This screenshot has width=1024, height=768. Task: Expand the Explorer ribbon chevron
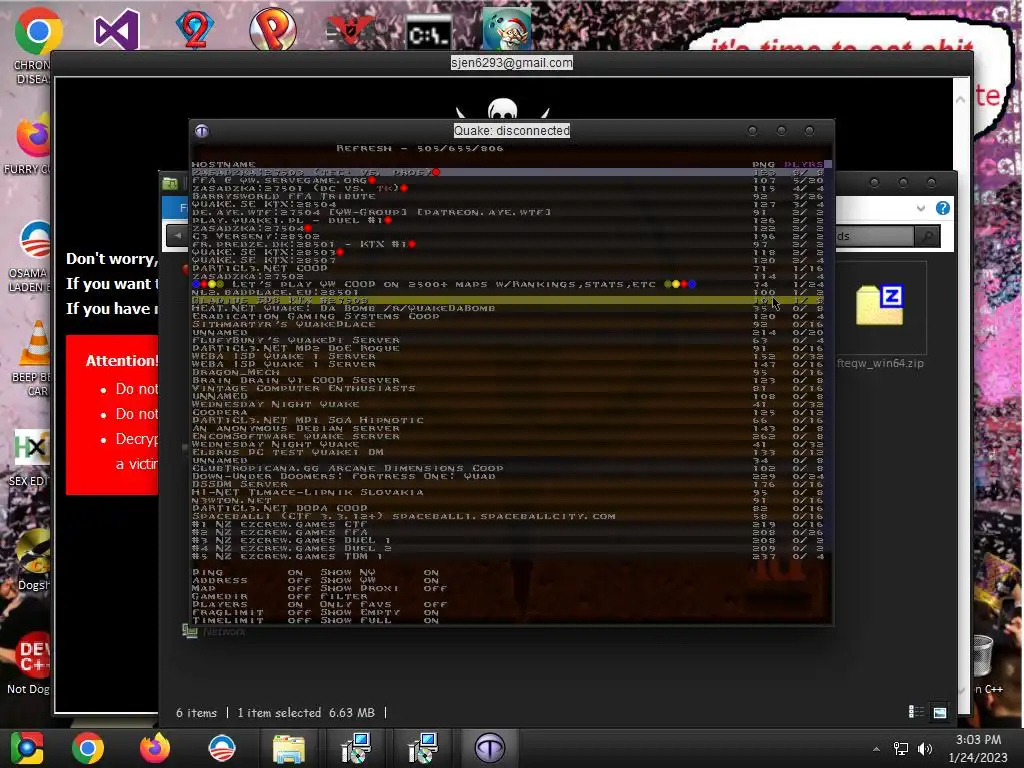coord(920,208)
